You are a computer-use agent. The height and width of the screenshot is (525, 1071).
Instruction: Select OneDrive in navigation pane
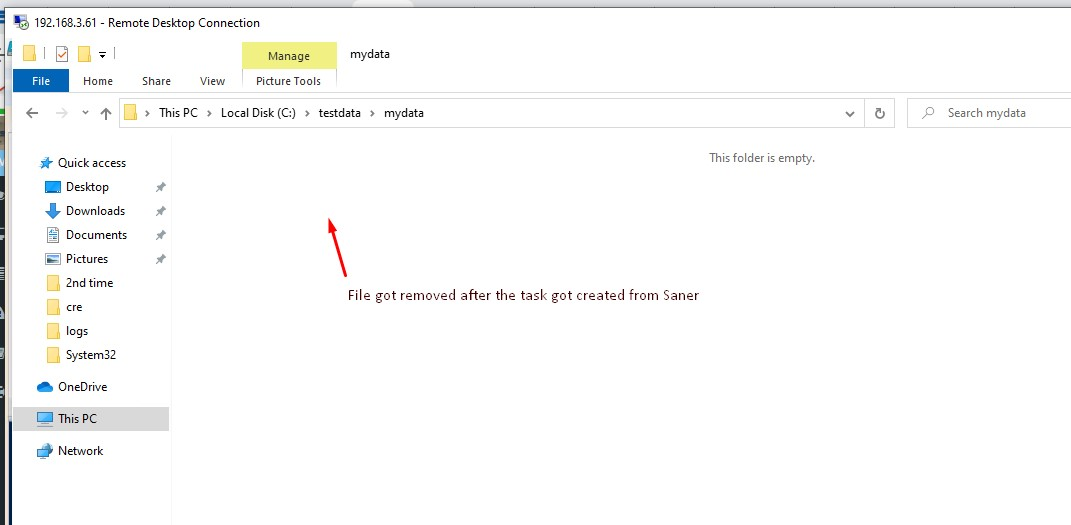(82, 386)
